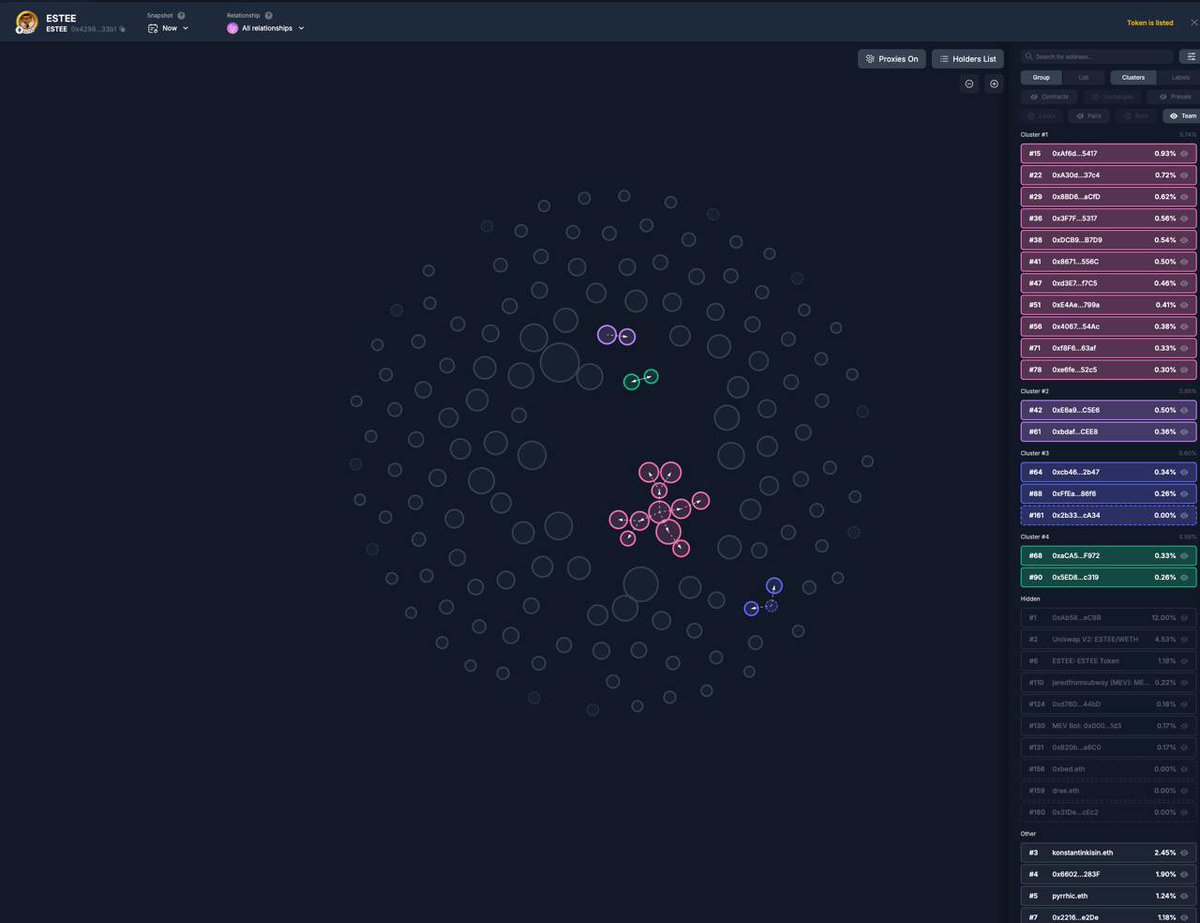
Task: Toggle eye icon for #56 0x4067...54Ac
Action: [1184, 326]
